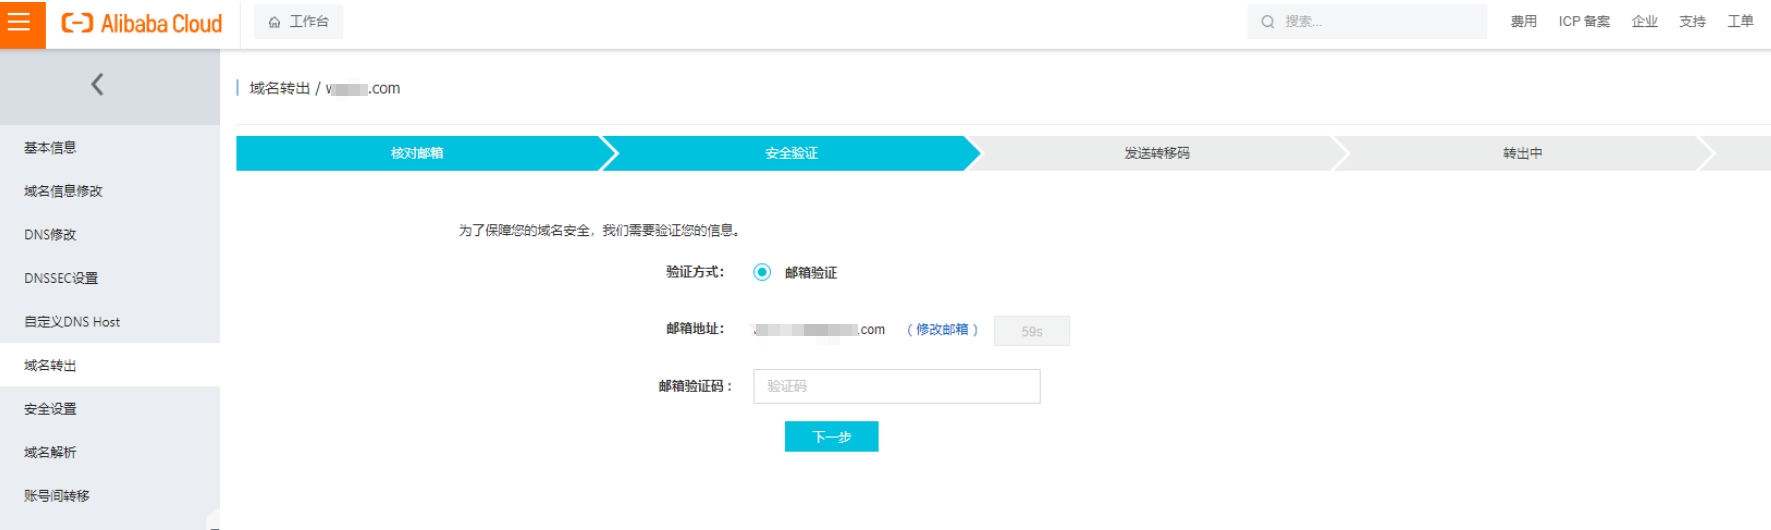Click the 发送转移码 step
The height and width of the screenshot is (530, 1771).
click(x=1156, y=154)
